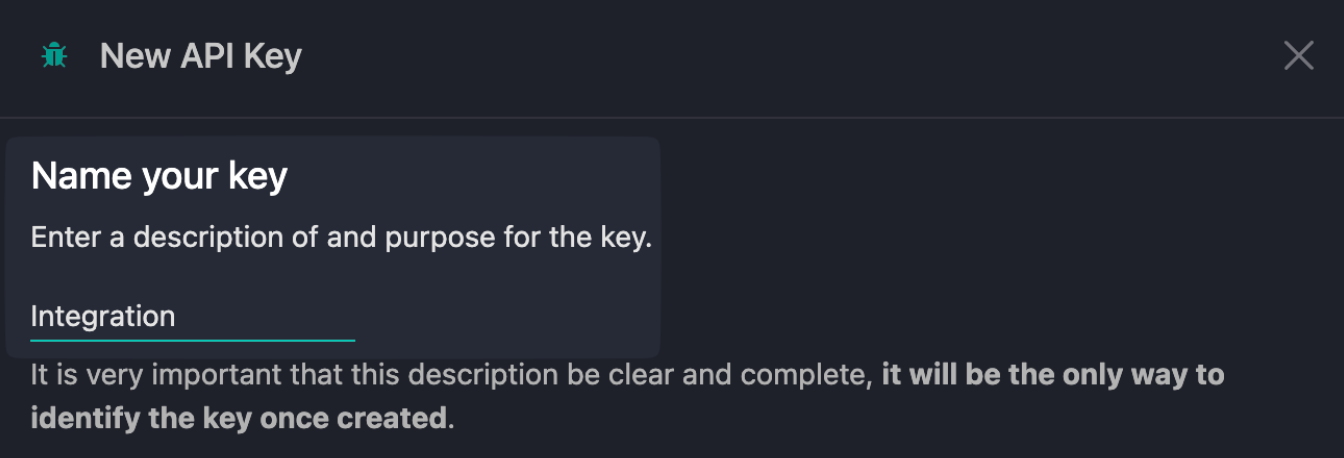This screenshot has height=458, width=1344.
Task: Click the word "Integration" in the field
Action: point(103,317)
